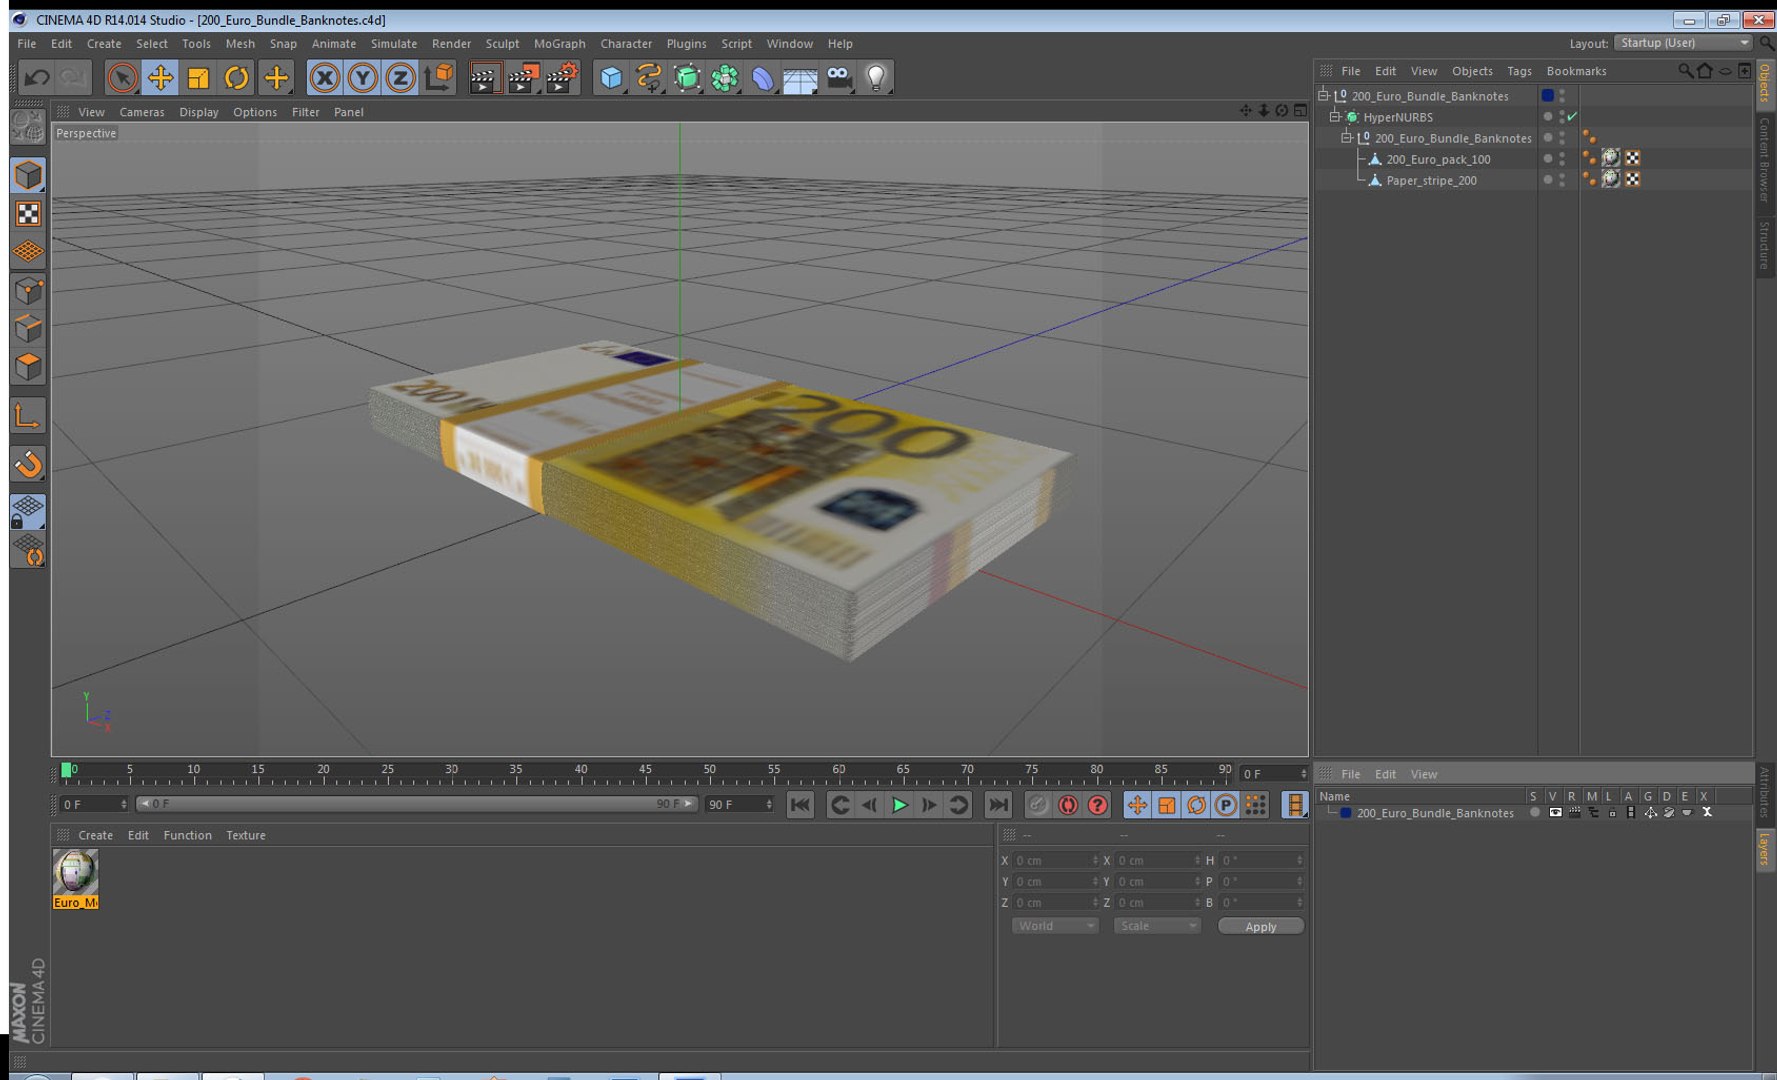Add a Camera object
The width and height of the screenshot is (1777, 1080).
(839, 77)
